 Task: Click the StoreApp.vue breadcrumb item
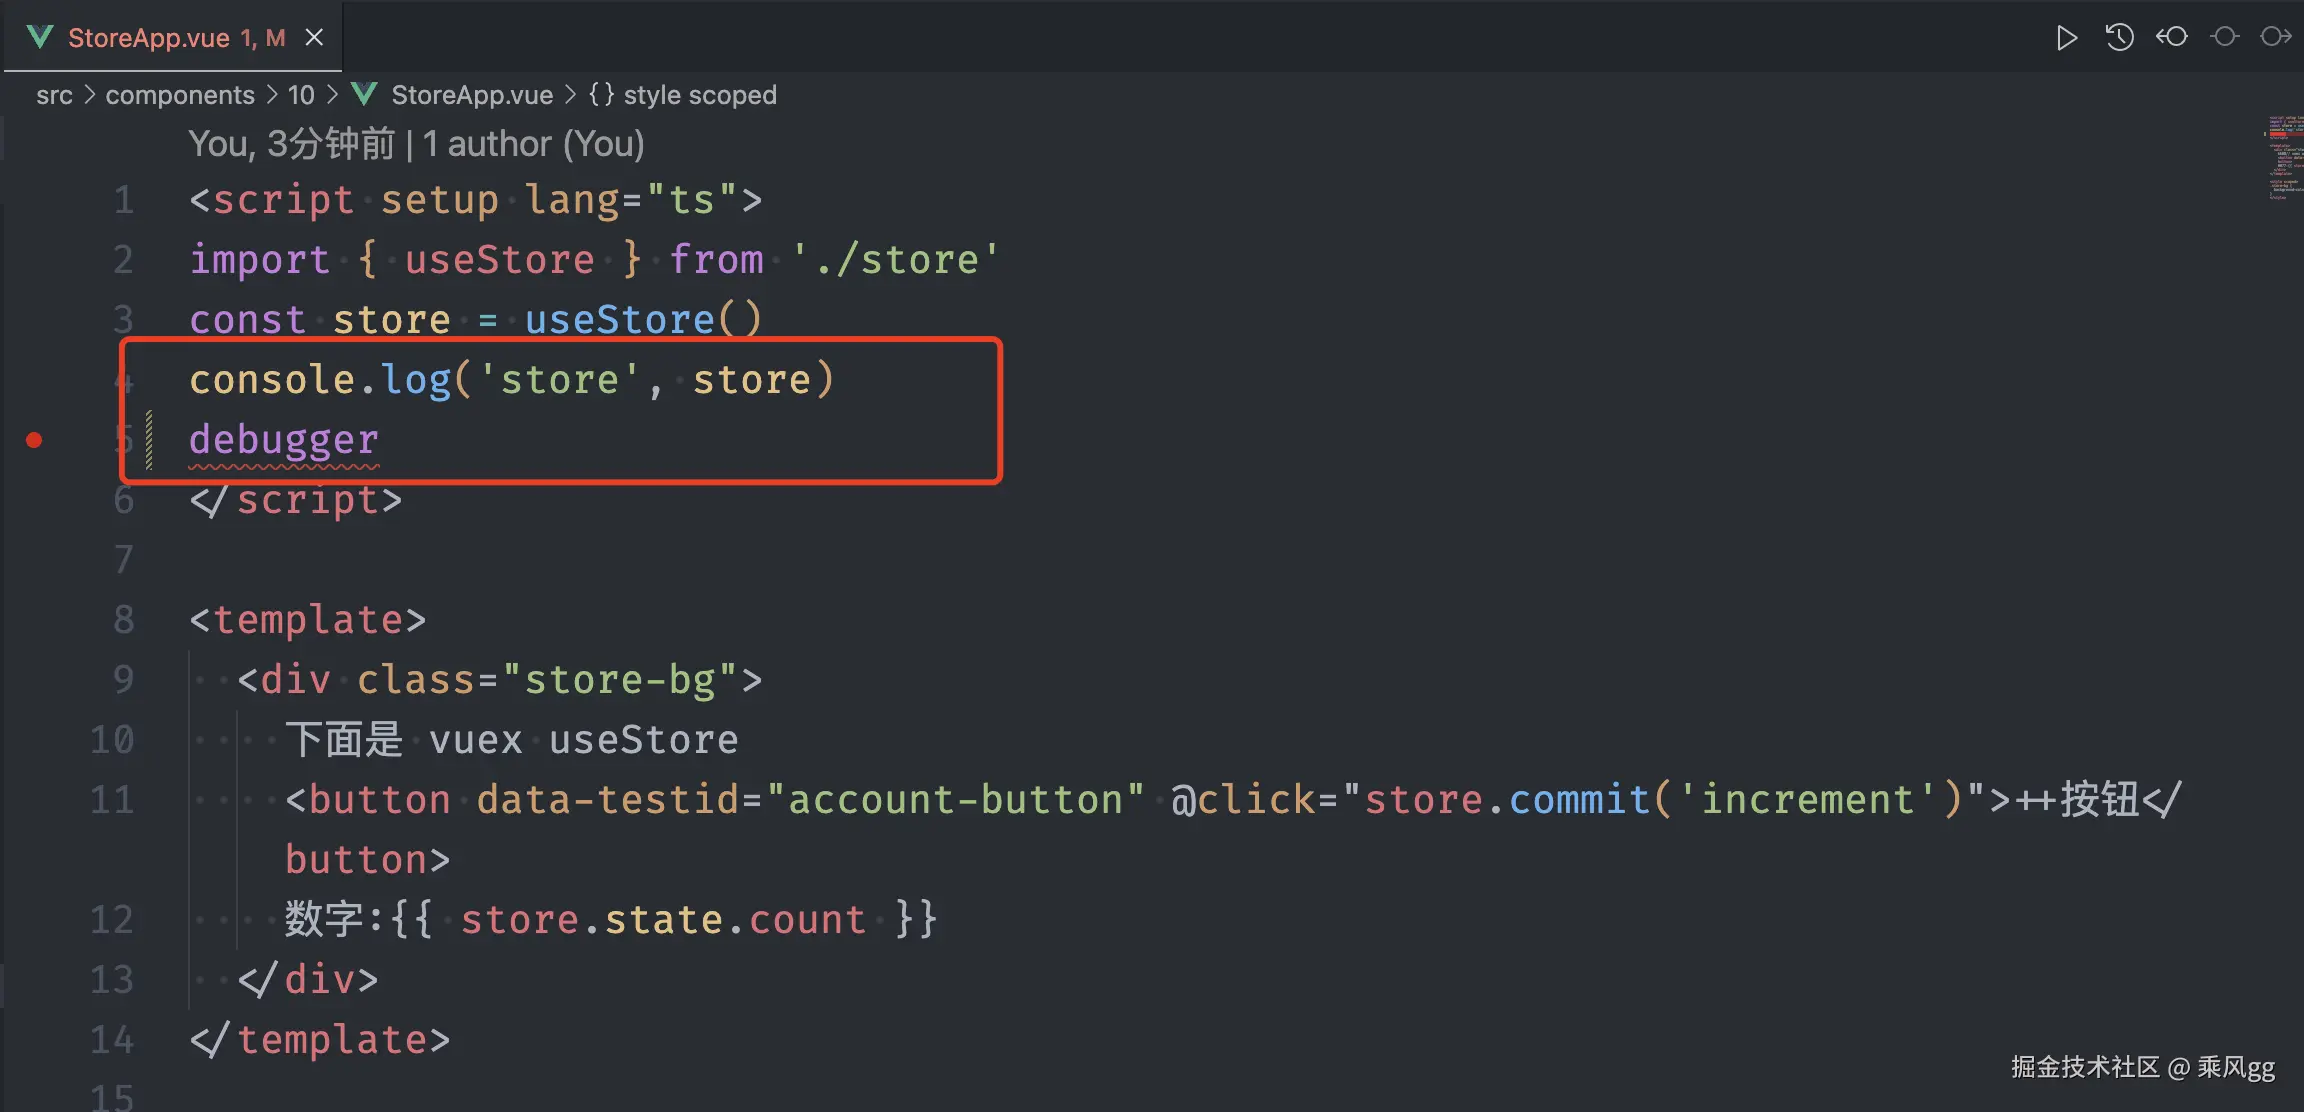pyautogui.click(x=471, y=95)
